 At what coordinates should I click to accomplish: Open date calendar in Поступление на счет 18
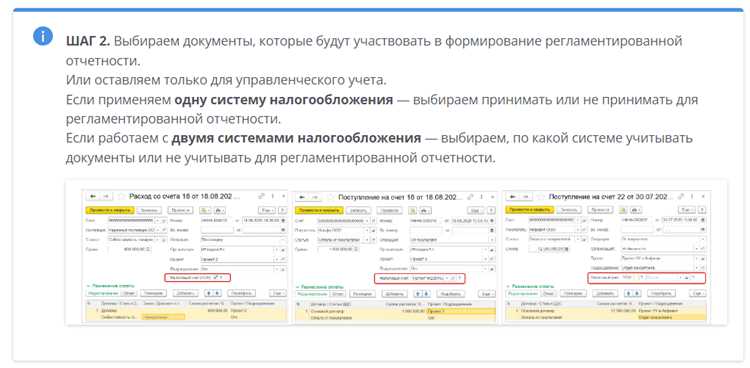point(492,220)
